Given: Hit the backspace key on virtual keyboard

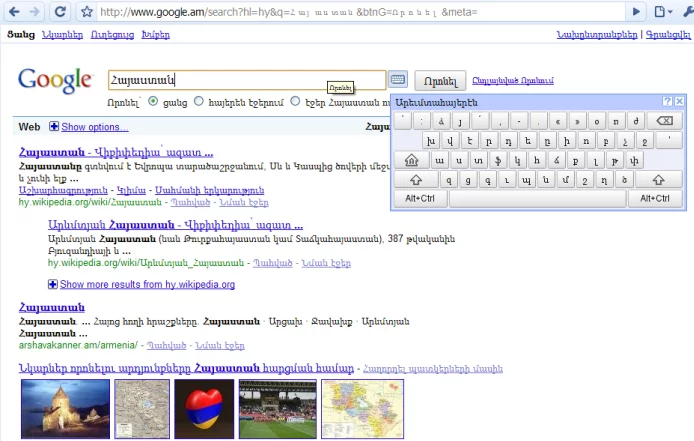Looking at the screenshot, I should 664,120.
